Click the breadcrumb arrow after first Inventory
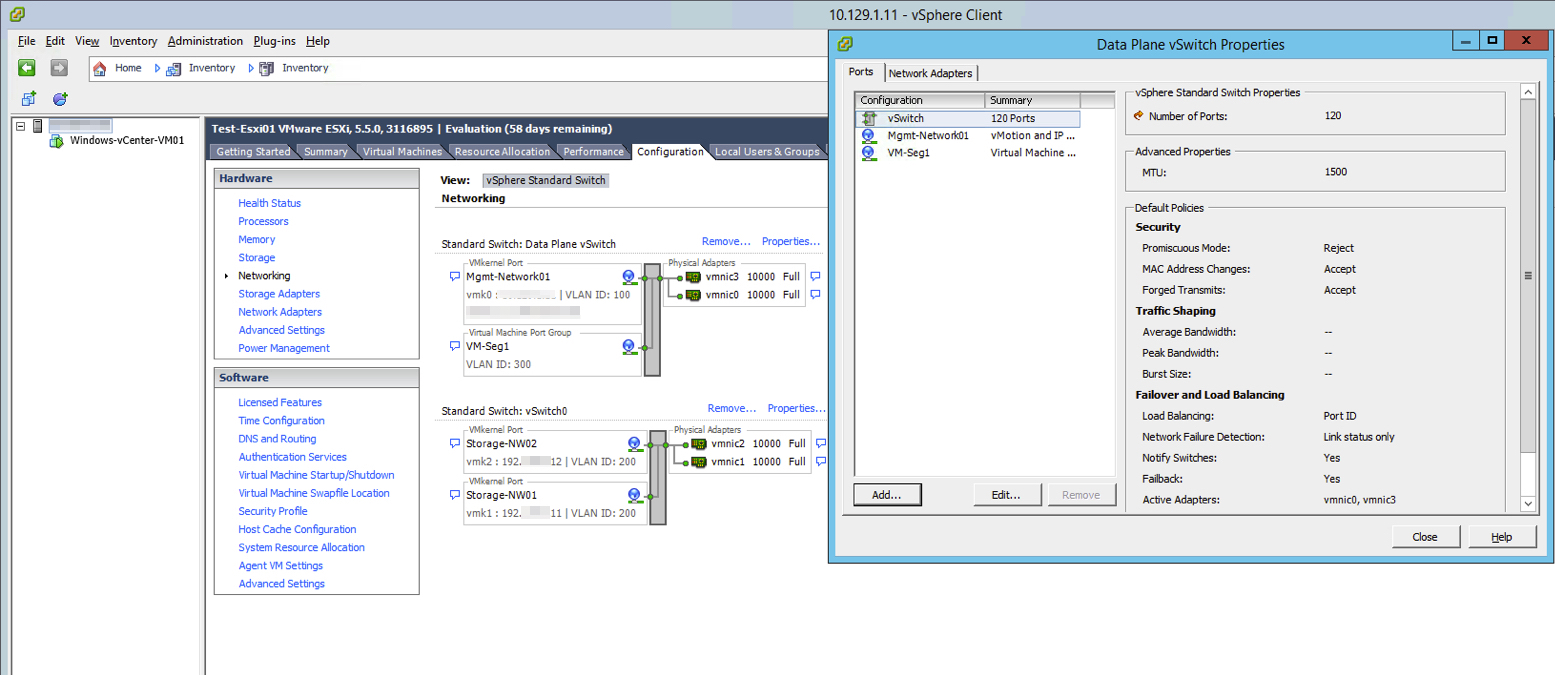The width and height of the screenshot is (1555, 675). coord(250,68)
